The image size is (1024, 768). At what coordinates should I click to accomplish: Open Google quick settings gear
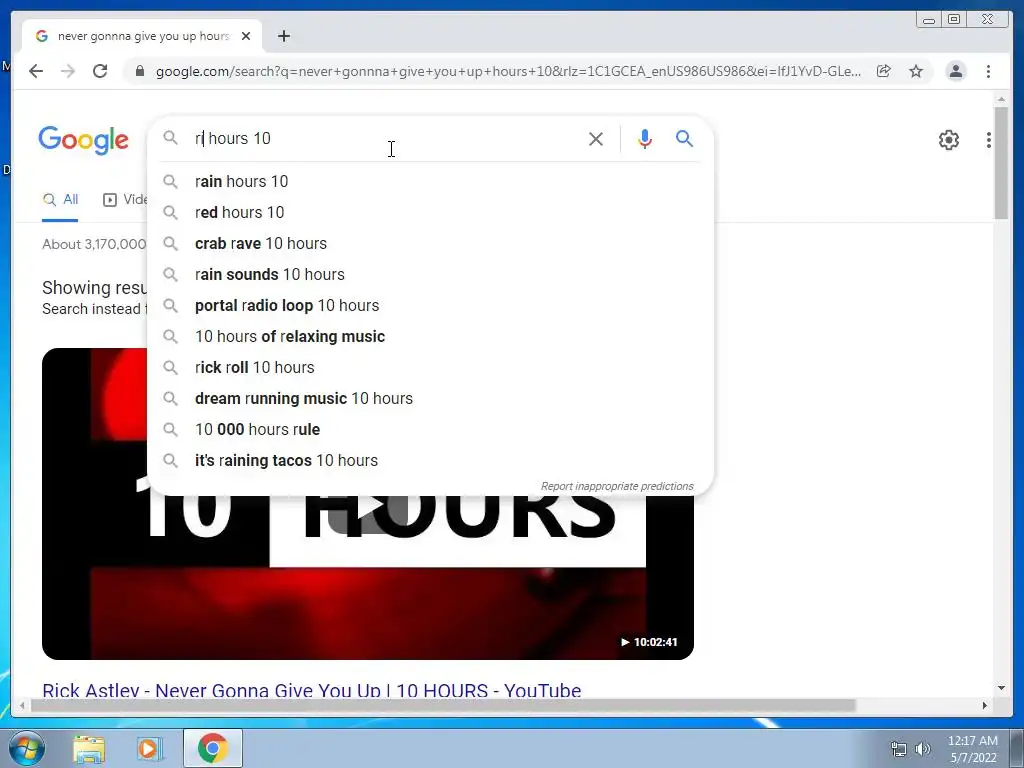tap(949, 140)
